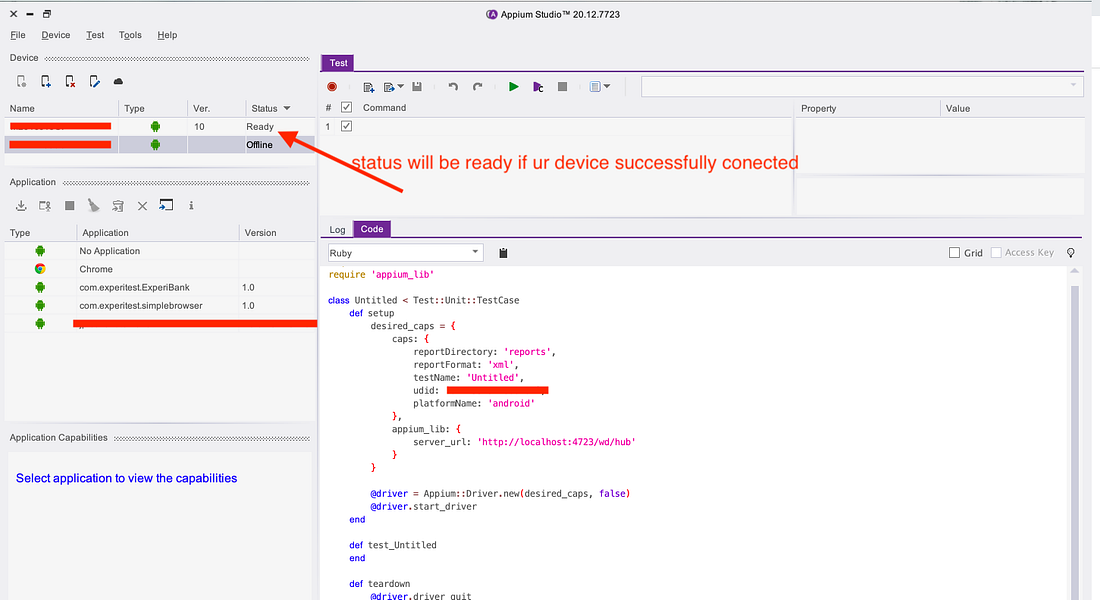This screenshot has height=600, width=1100.
Task: Run the current test script
Action: (513, 87)
